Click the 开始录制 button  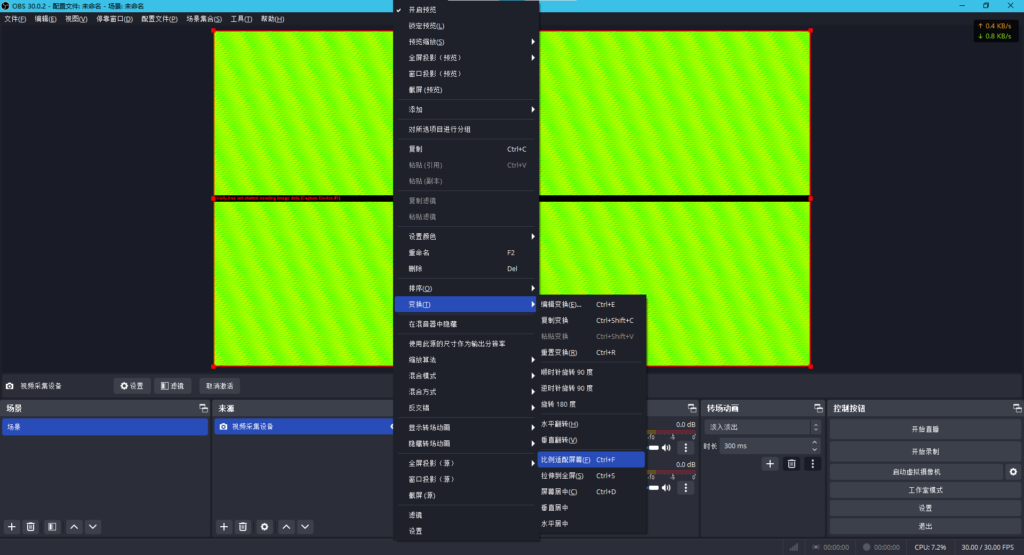925,452
